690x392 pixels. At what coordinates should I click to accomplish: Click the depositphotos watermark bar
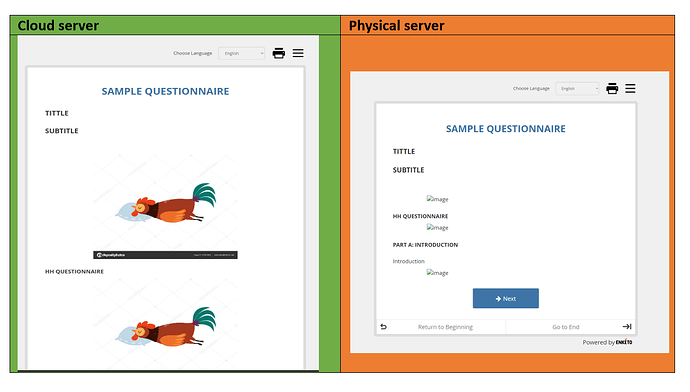coord(165,255)
